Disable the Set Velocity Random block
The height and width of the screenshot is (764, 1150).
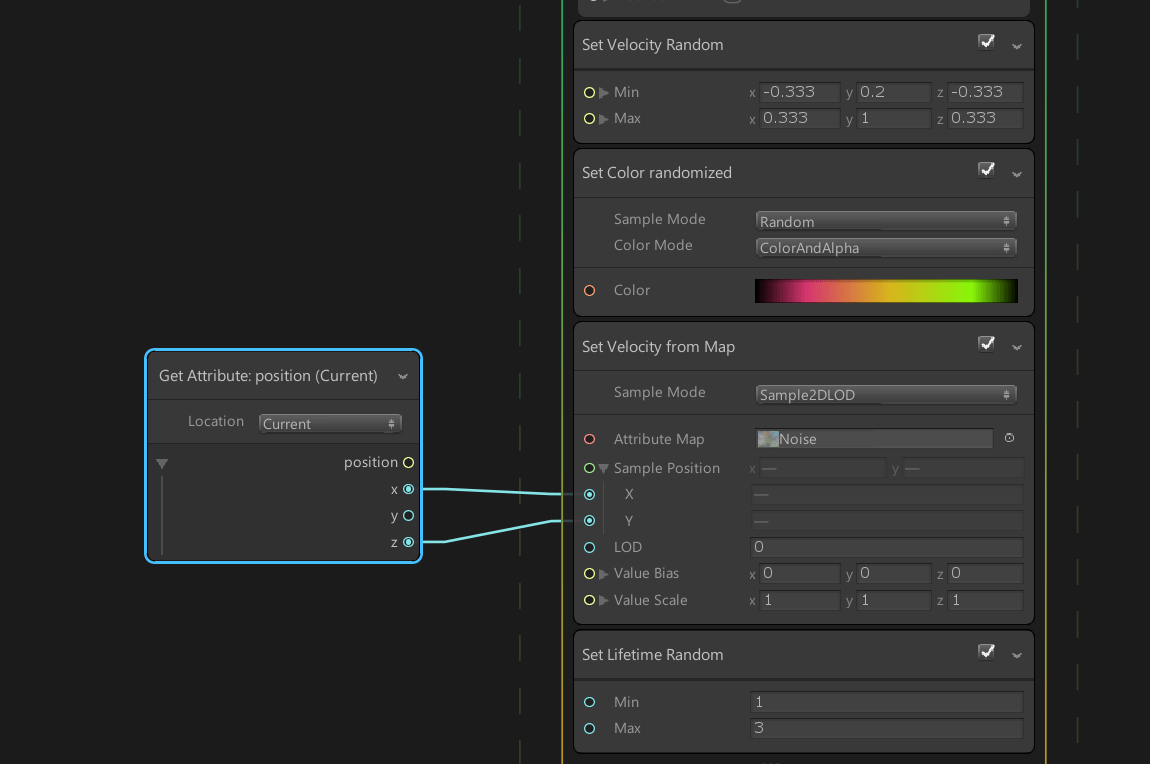(986, 41)
